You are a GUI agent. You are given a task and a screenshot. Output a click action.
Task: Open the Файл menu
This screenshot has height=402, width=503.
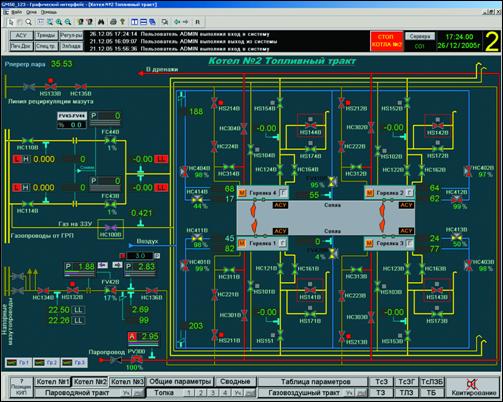16,12
